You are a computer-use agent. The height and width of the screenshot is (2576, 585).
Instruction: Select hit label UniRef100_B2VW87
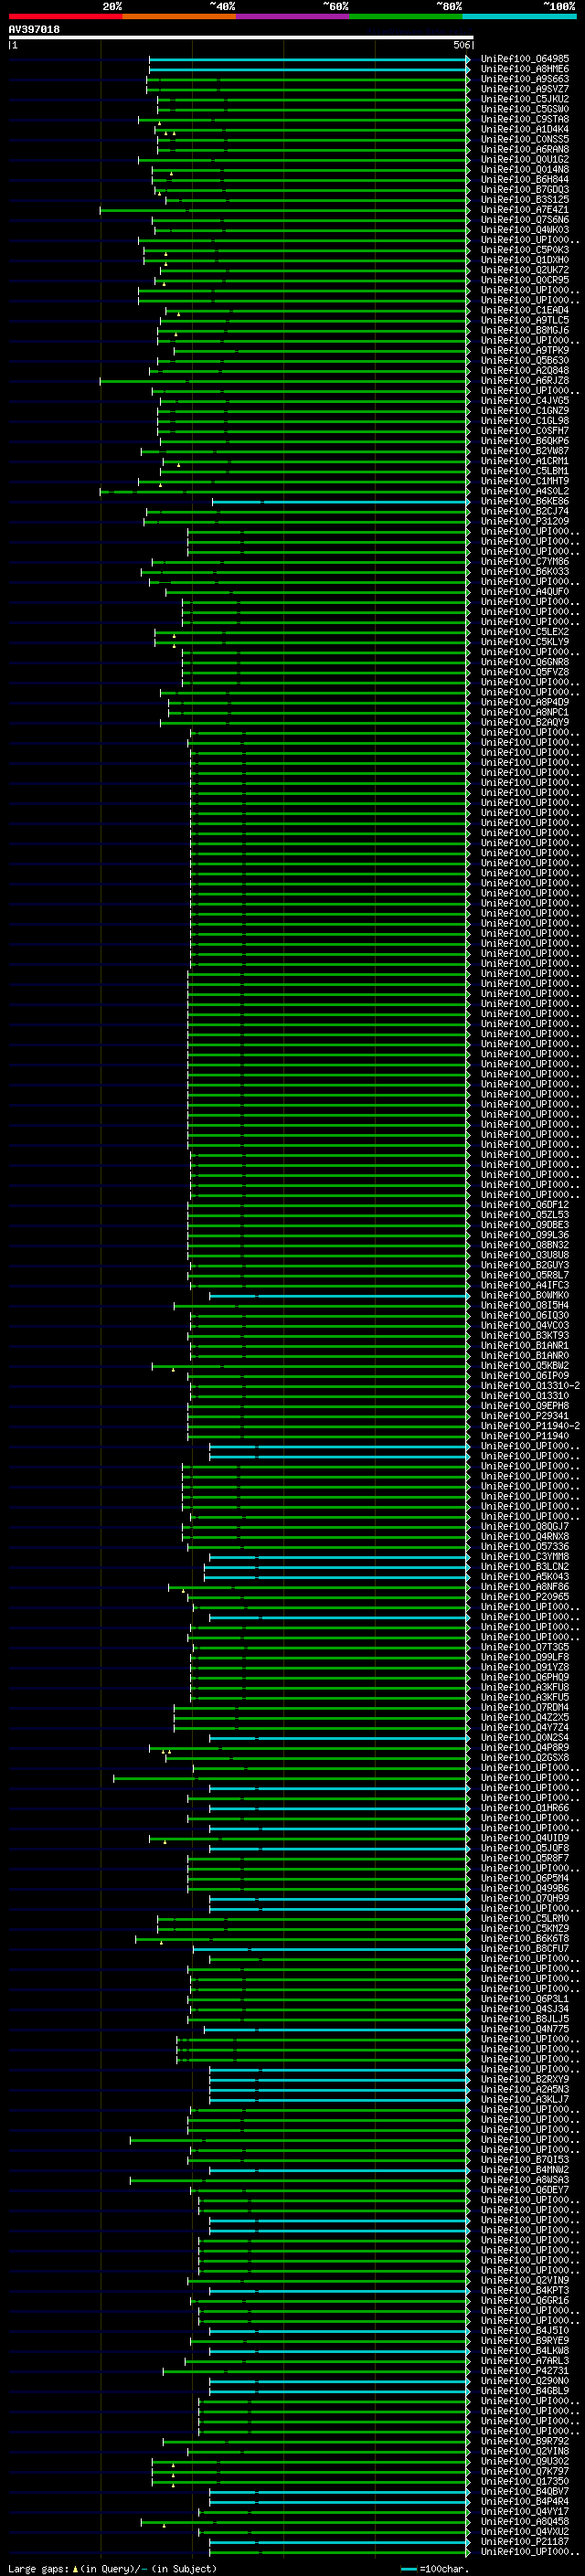[x=525, y=451]
